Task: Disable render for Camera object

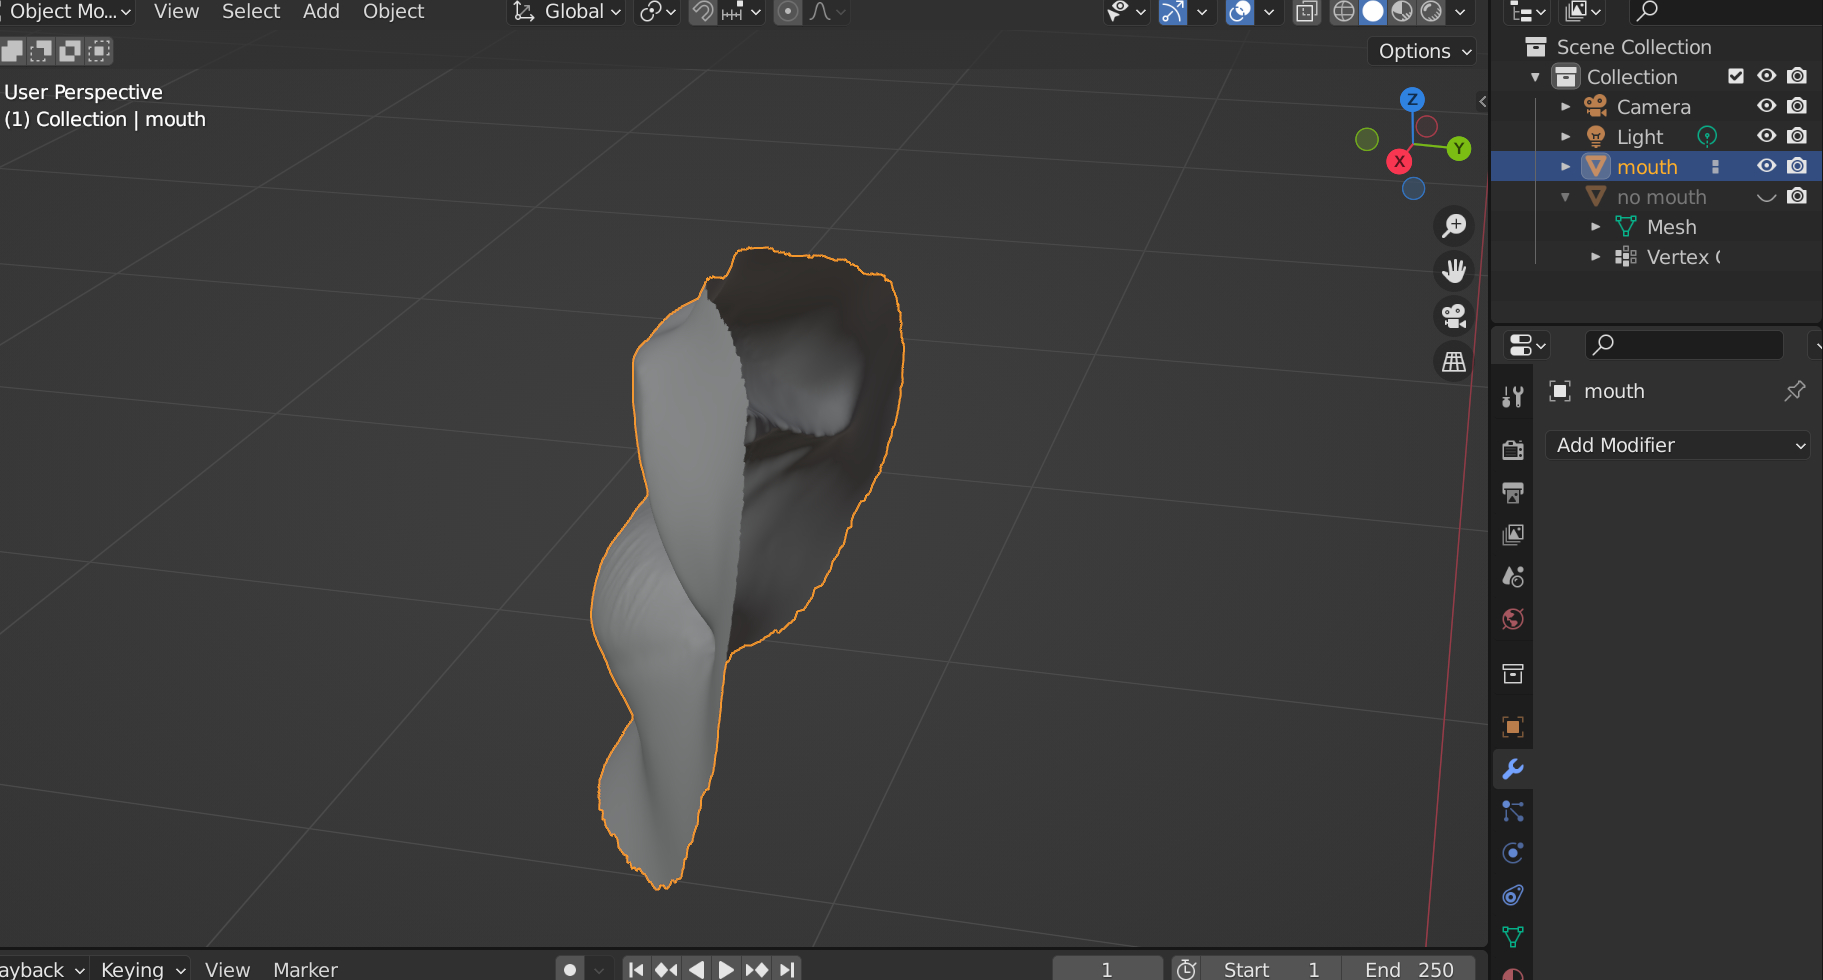Action: pos(1797,106)
